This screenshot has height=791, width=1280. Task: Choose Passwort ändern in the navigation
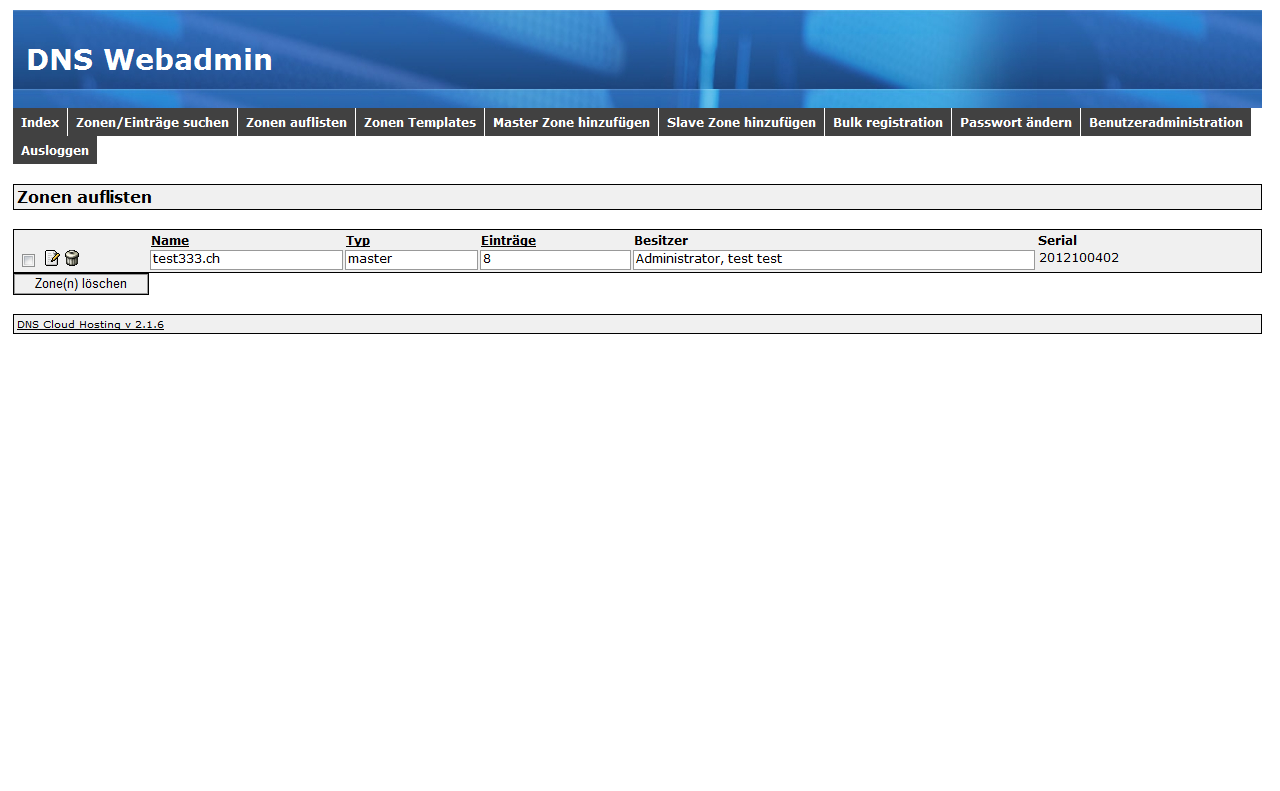click(x=1015, y=122)
